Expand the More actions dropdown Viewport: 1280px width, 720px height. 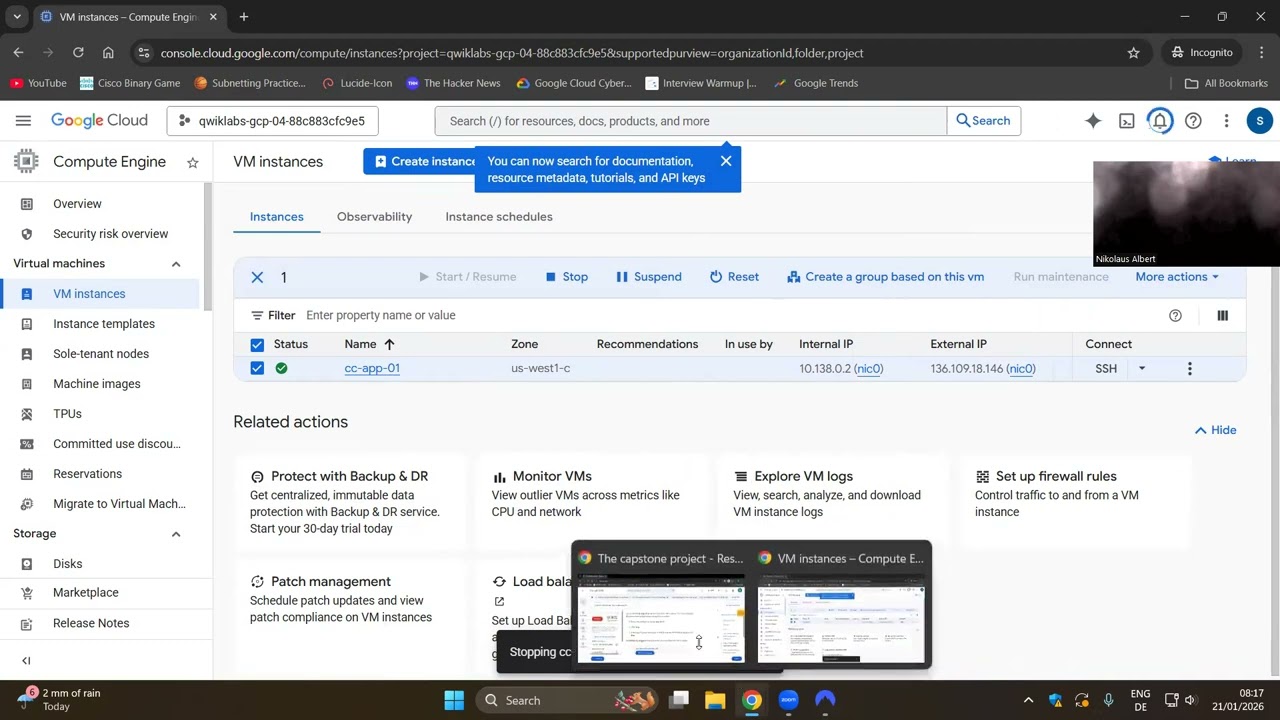click(1177, 277)
